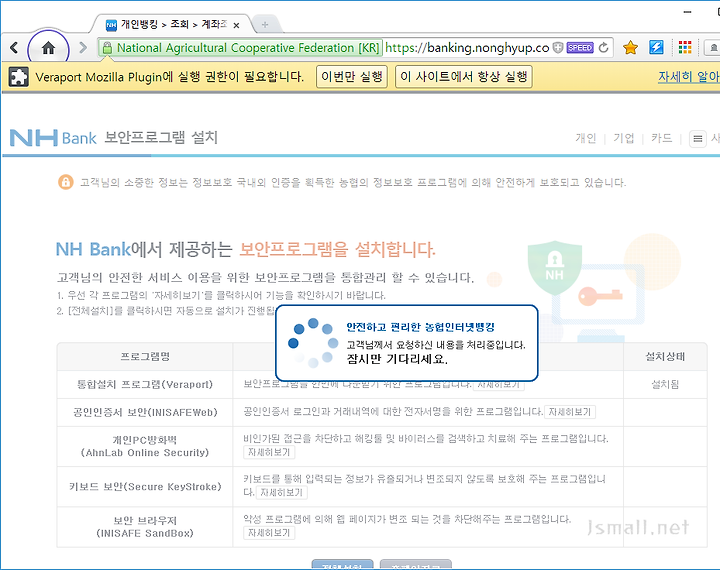Go to the home page icon

click(x=48, y=48)
